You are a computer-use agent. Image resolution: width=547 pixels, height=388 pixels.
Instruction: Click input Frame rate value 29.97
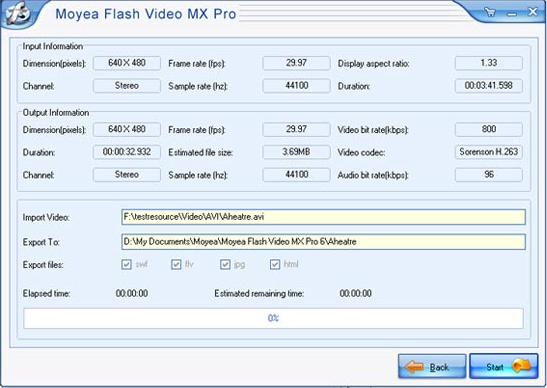297,63
